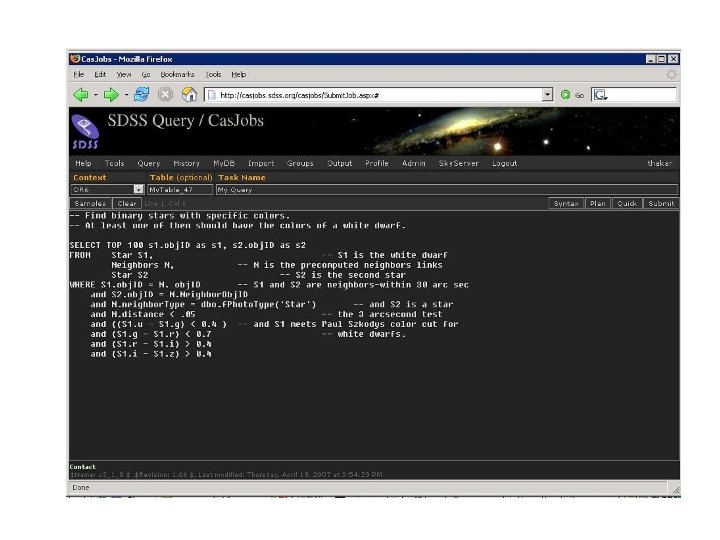
Task: Open the History page link
Action: coord(186,163)
